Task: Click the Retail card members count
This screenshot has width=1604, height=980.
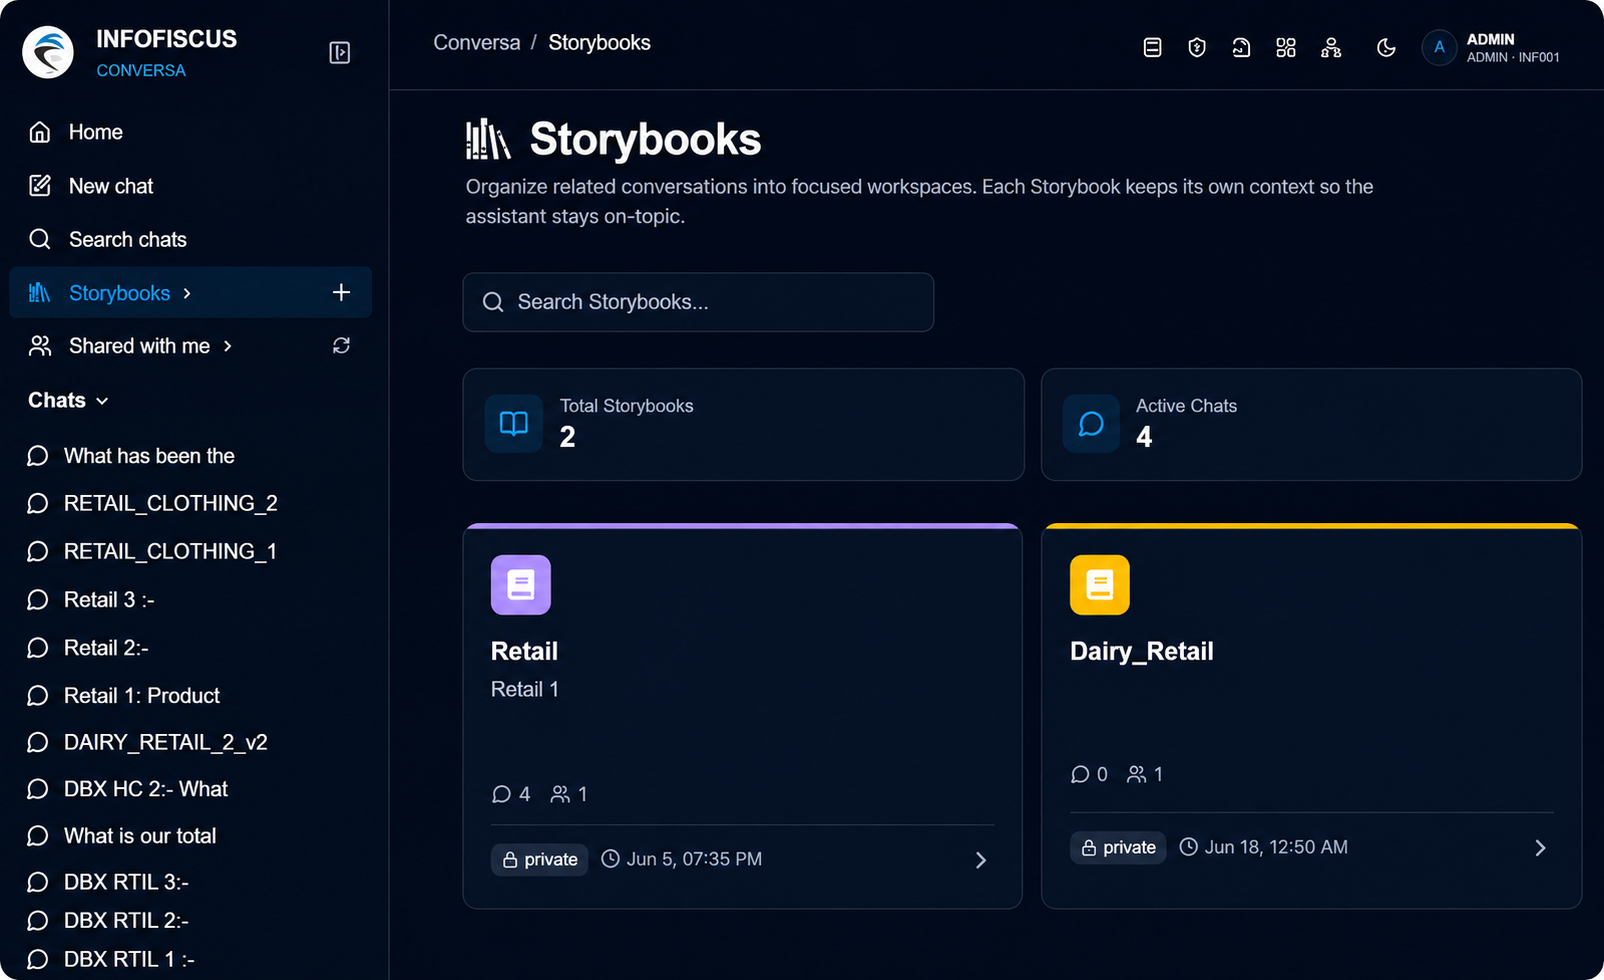Action: point(569,794)
